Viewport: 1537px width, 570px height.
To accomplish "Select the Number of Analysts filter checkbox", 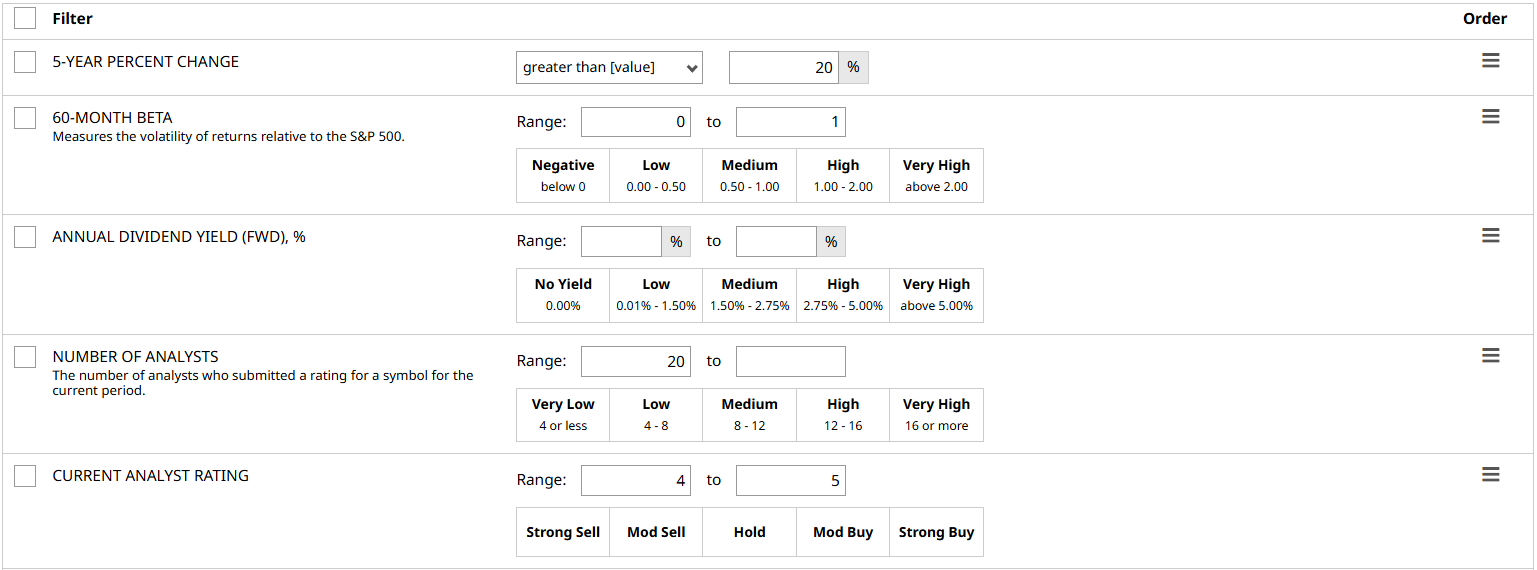I will 25,357.
